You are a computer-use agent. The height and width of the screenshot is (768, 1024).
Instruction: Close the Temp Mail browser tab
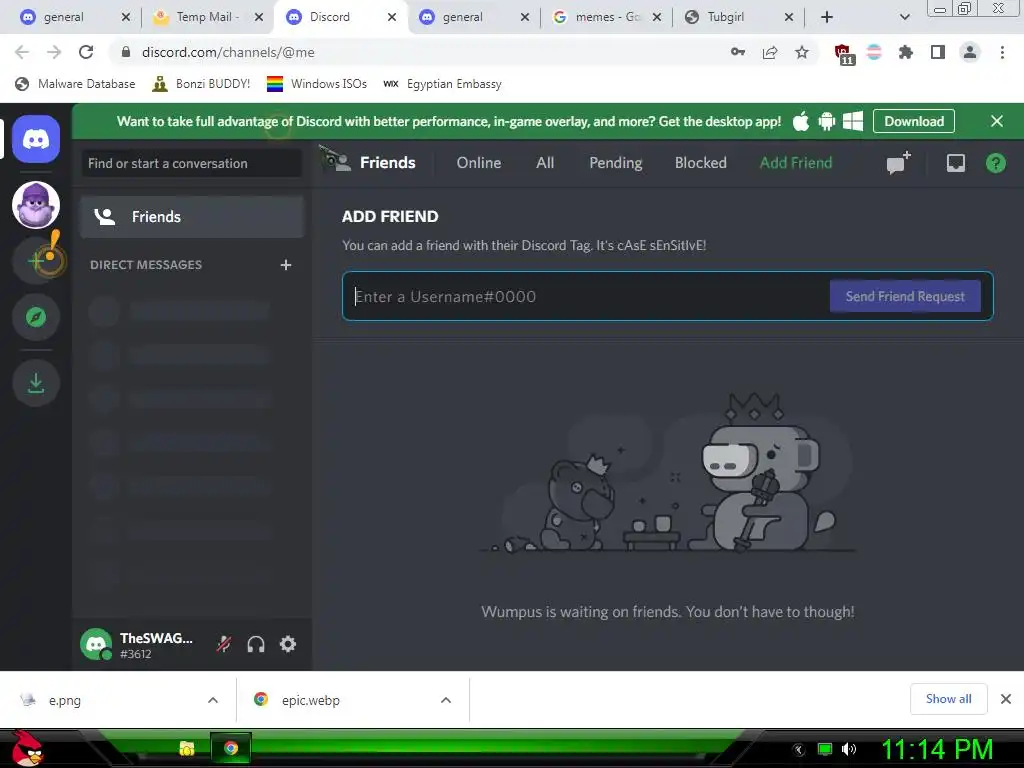(259, 17)
